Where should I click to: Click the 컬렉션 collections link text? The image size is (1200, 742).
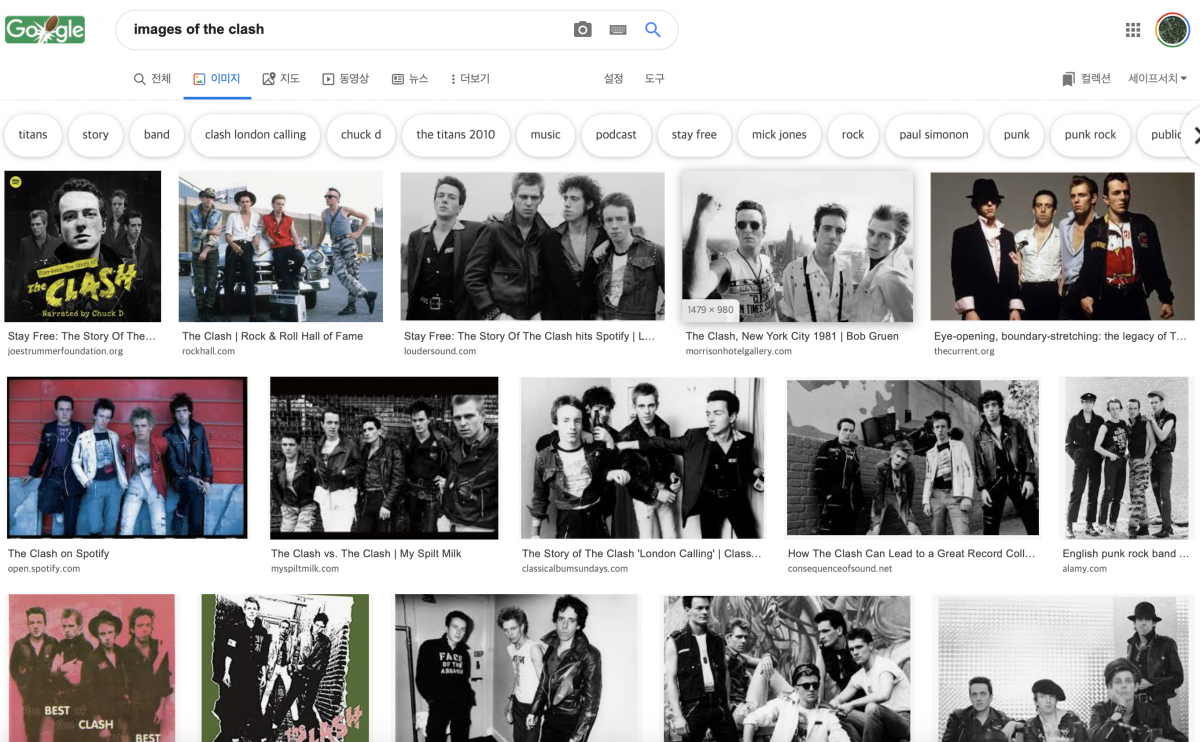pos(1095,79)
